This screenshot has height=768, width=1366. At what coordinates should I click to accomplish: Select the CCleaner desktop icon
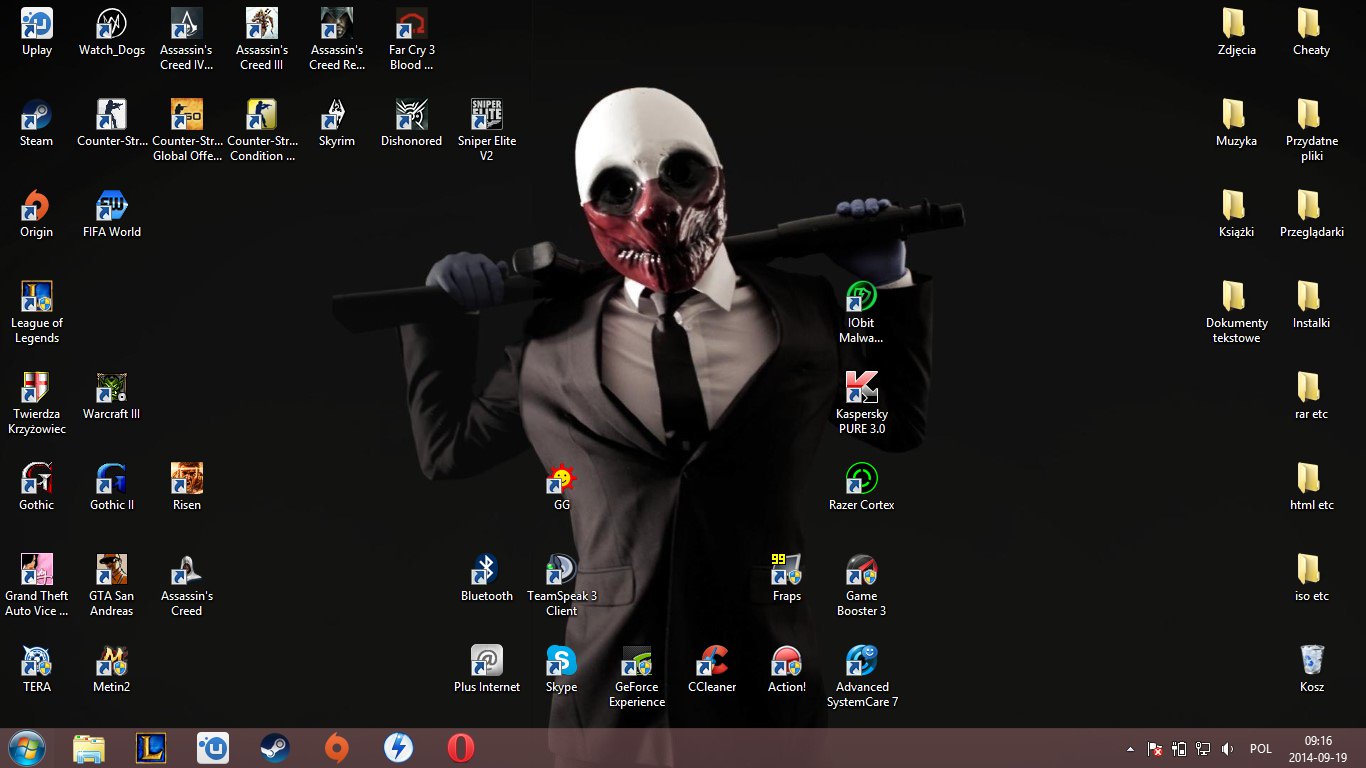(712, 669)
